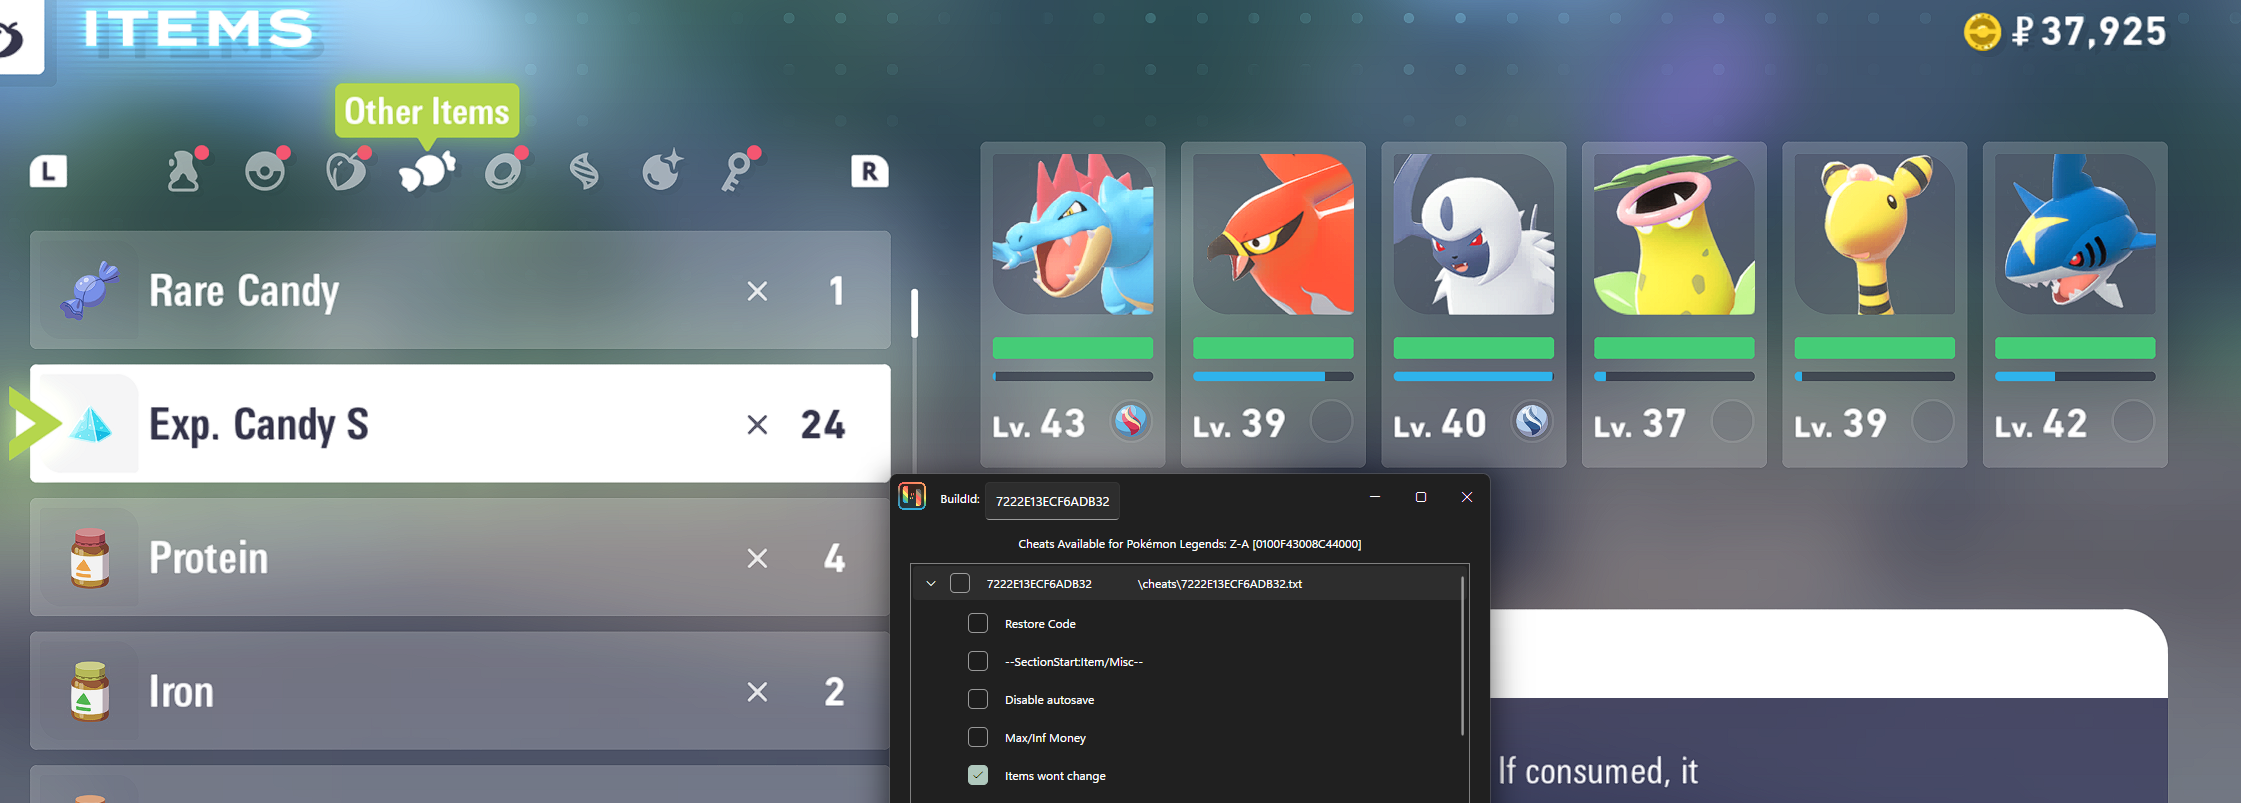Image resolution: width=2241 pixels, height=803 pixels.
Task: Click the empty held-item slot beside Lv. 37
Action: (1732, 421)
